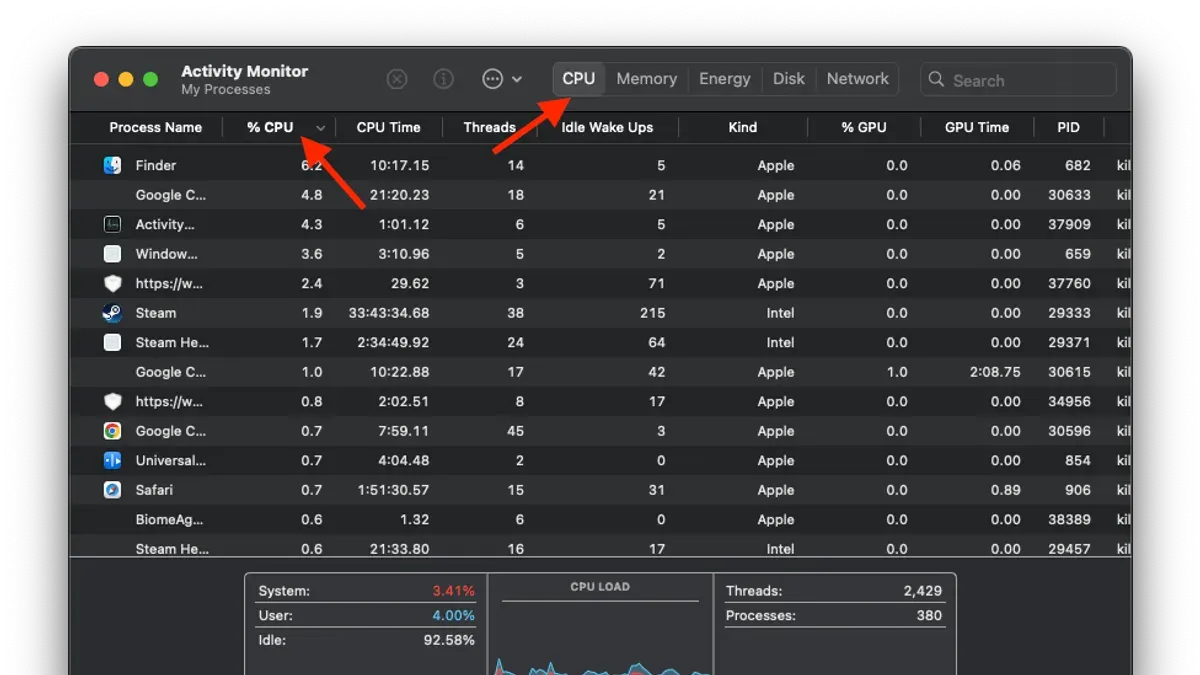Screen dimensions: 1200x675
Task: Click the CPU LOAD graph
Action: [600, 639]
